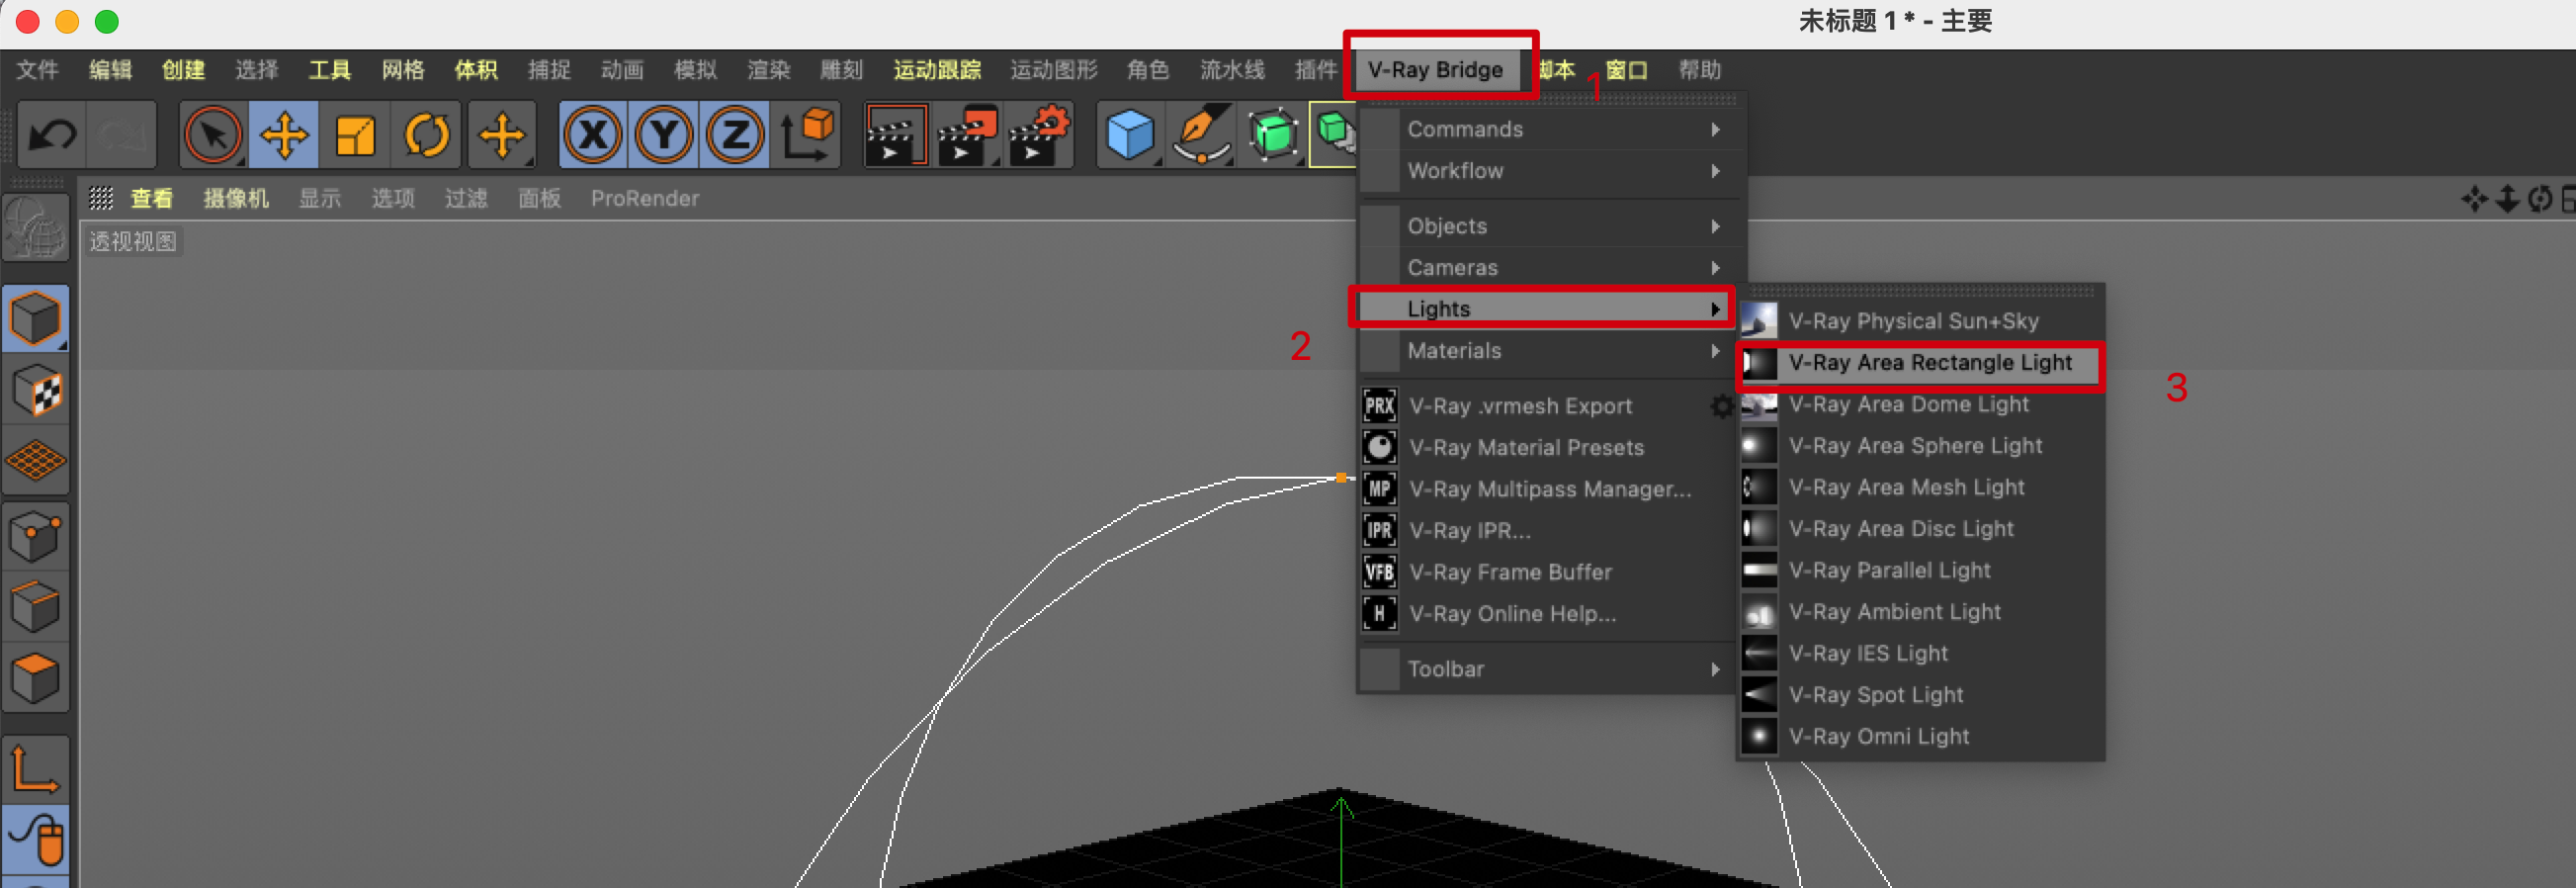This screenshot has width=2576, height=888.
Task: Expand the Objects submenu
Action: (1547, 226)
